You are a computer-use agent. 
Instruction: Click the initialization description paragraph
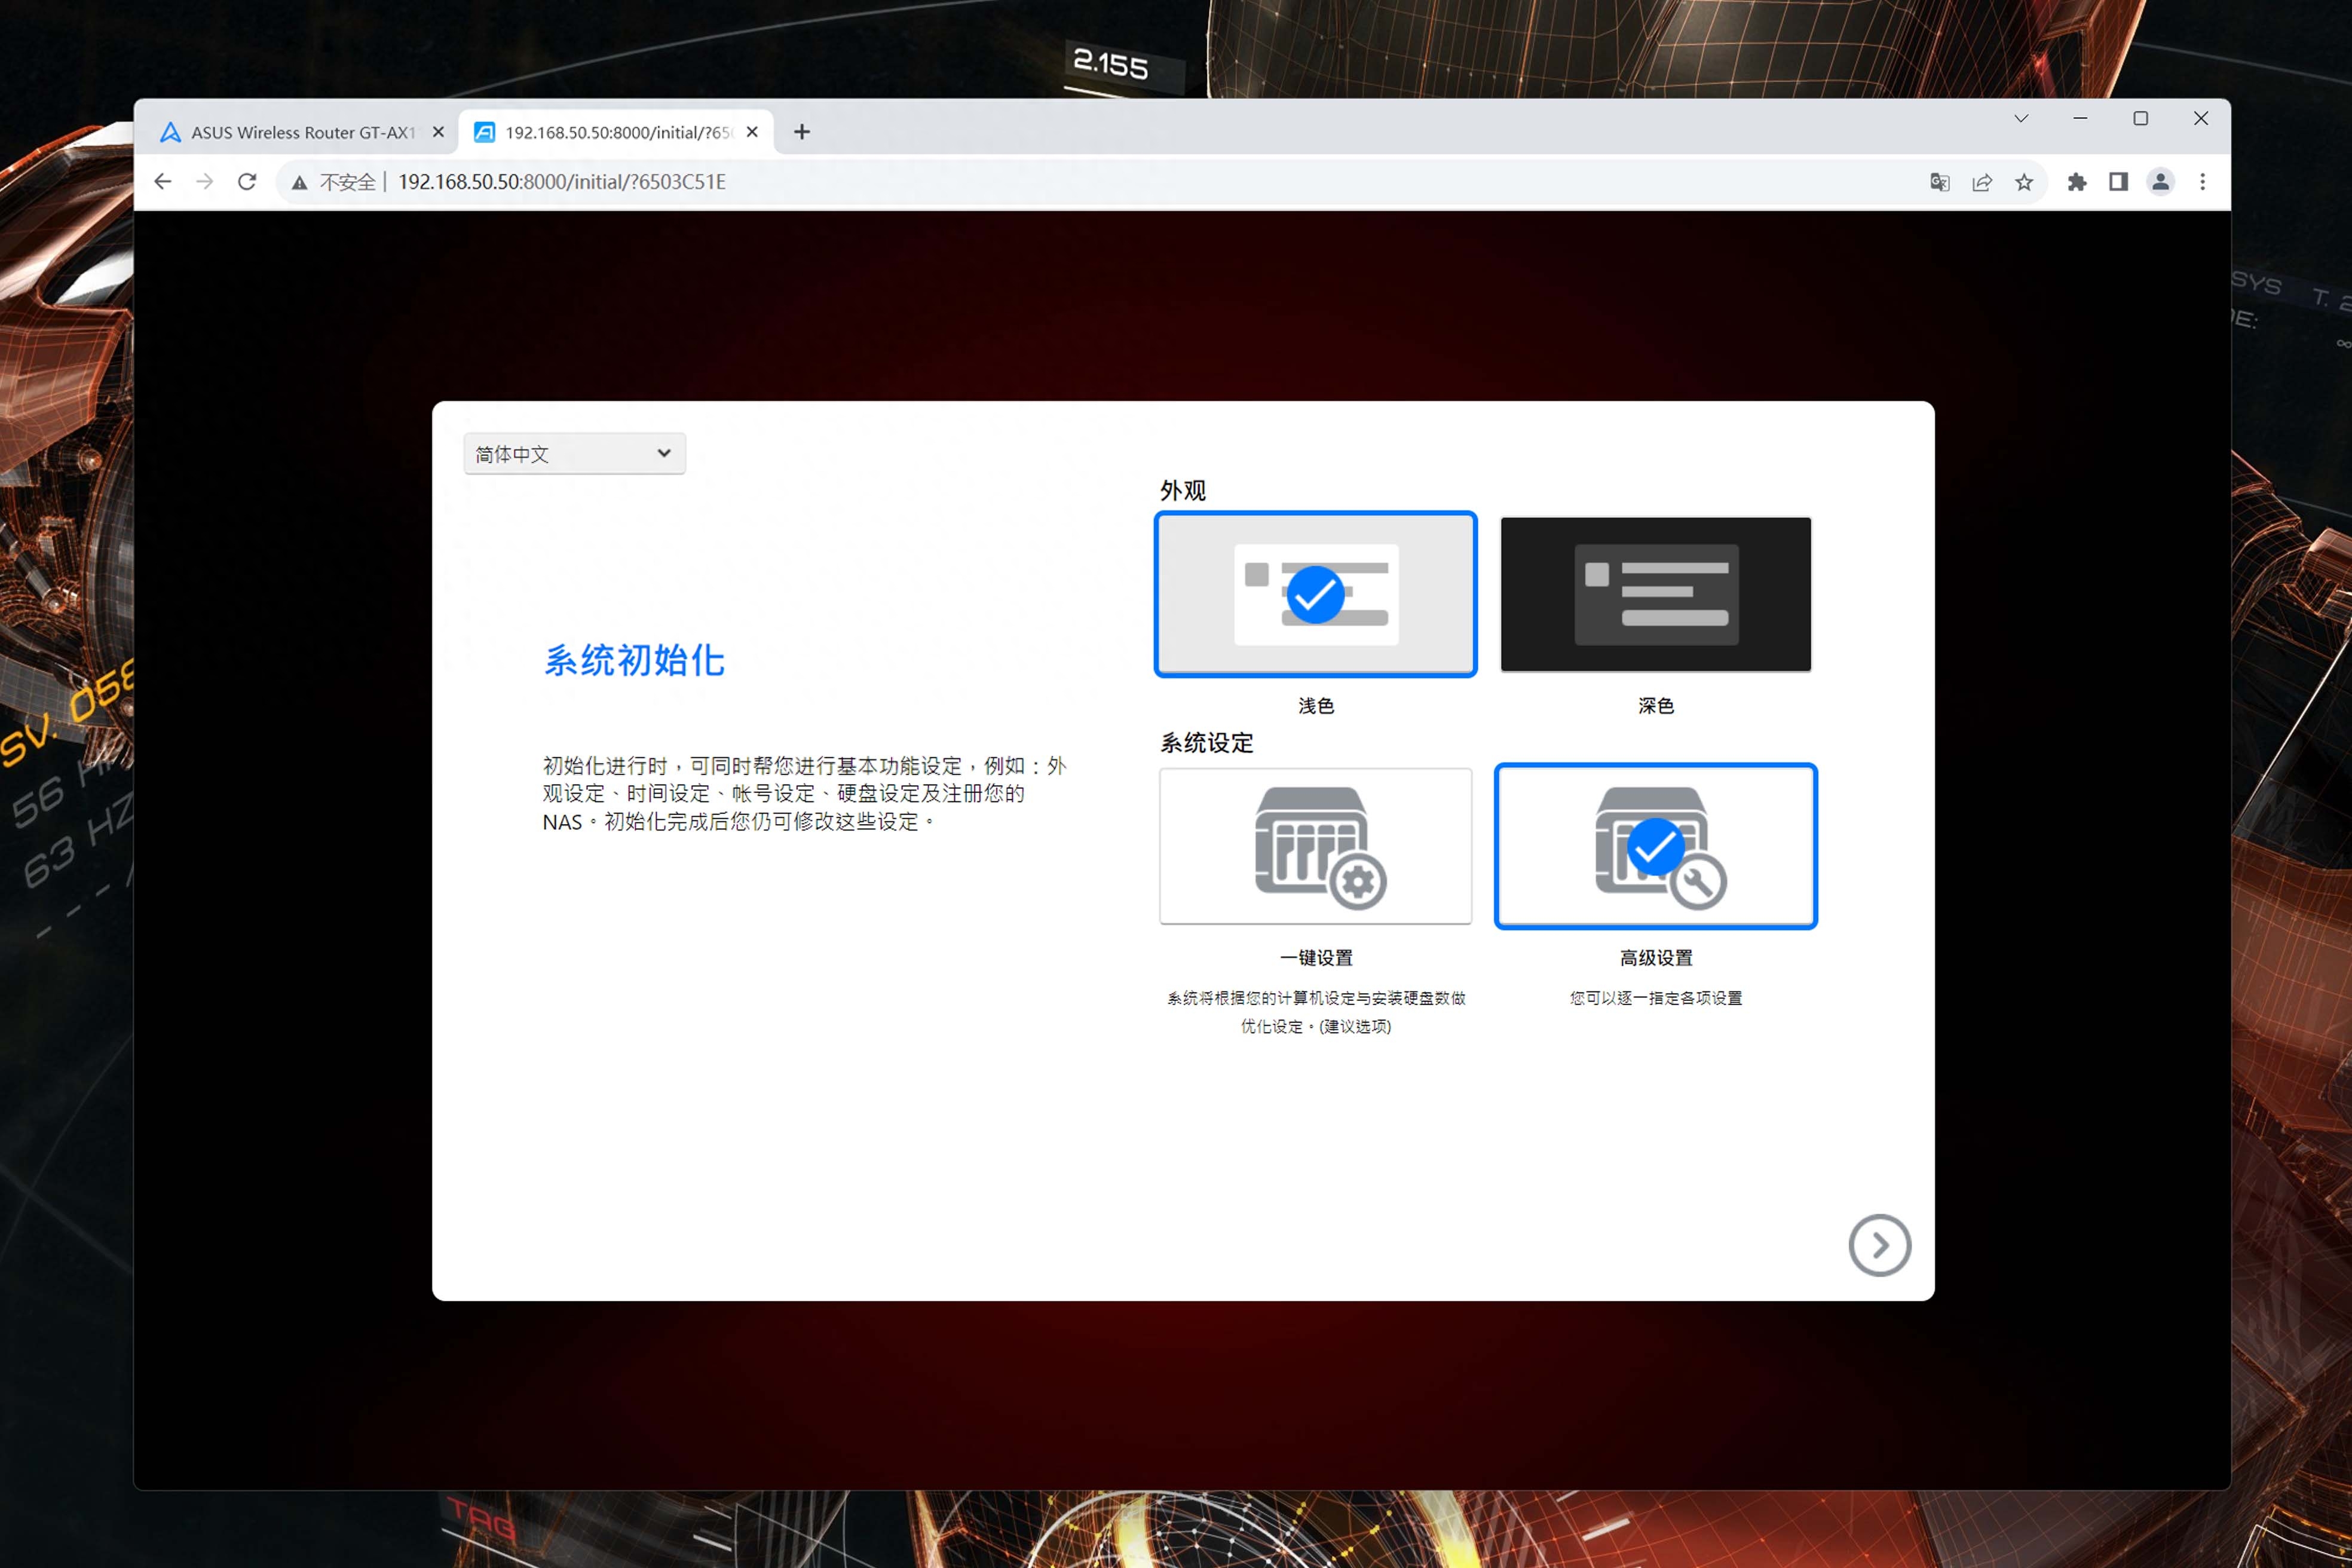(804, 793)
